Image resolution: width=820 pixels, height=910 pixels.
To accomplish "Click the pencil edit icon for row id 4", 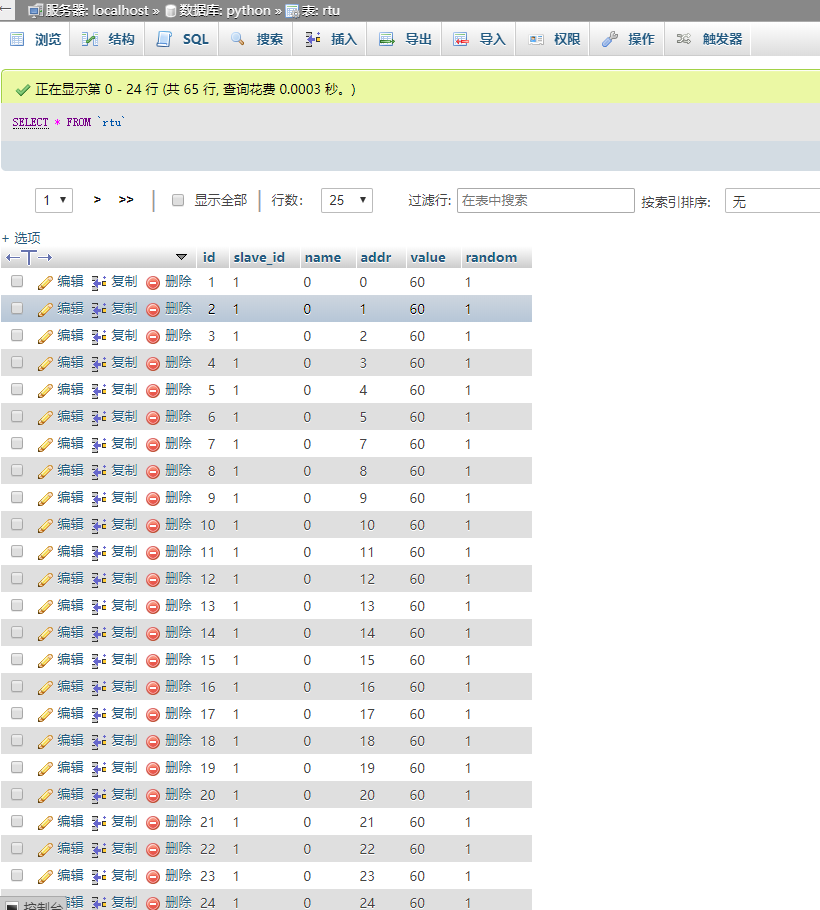I will (45, 363).
